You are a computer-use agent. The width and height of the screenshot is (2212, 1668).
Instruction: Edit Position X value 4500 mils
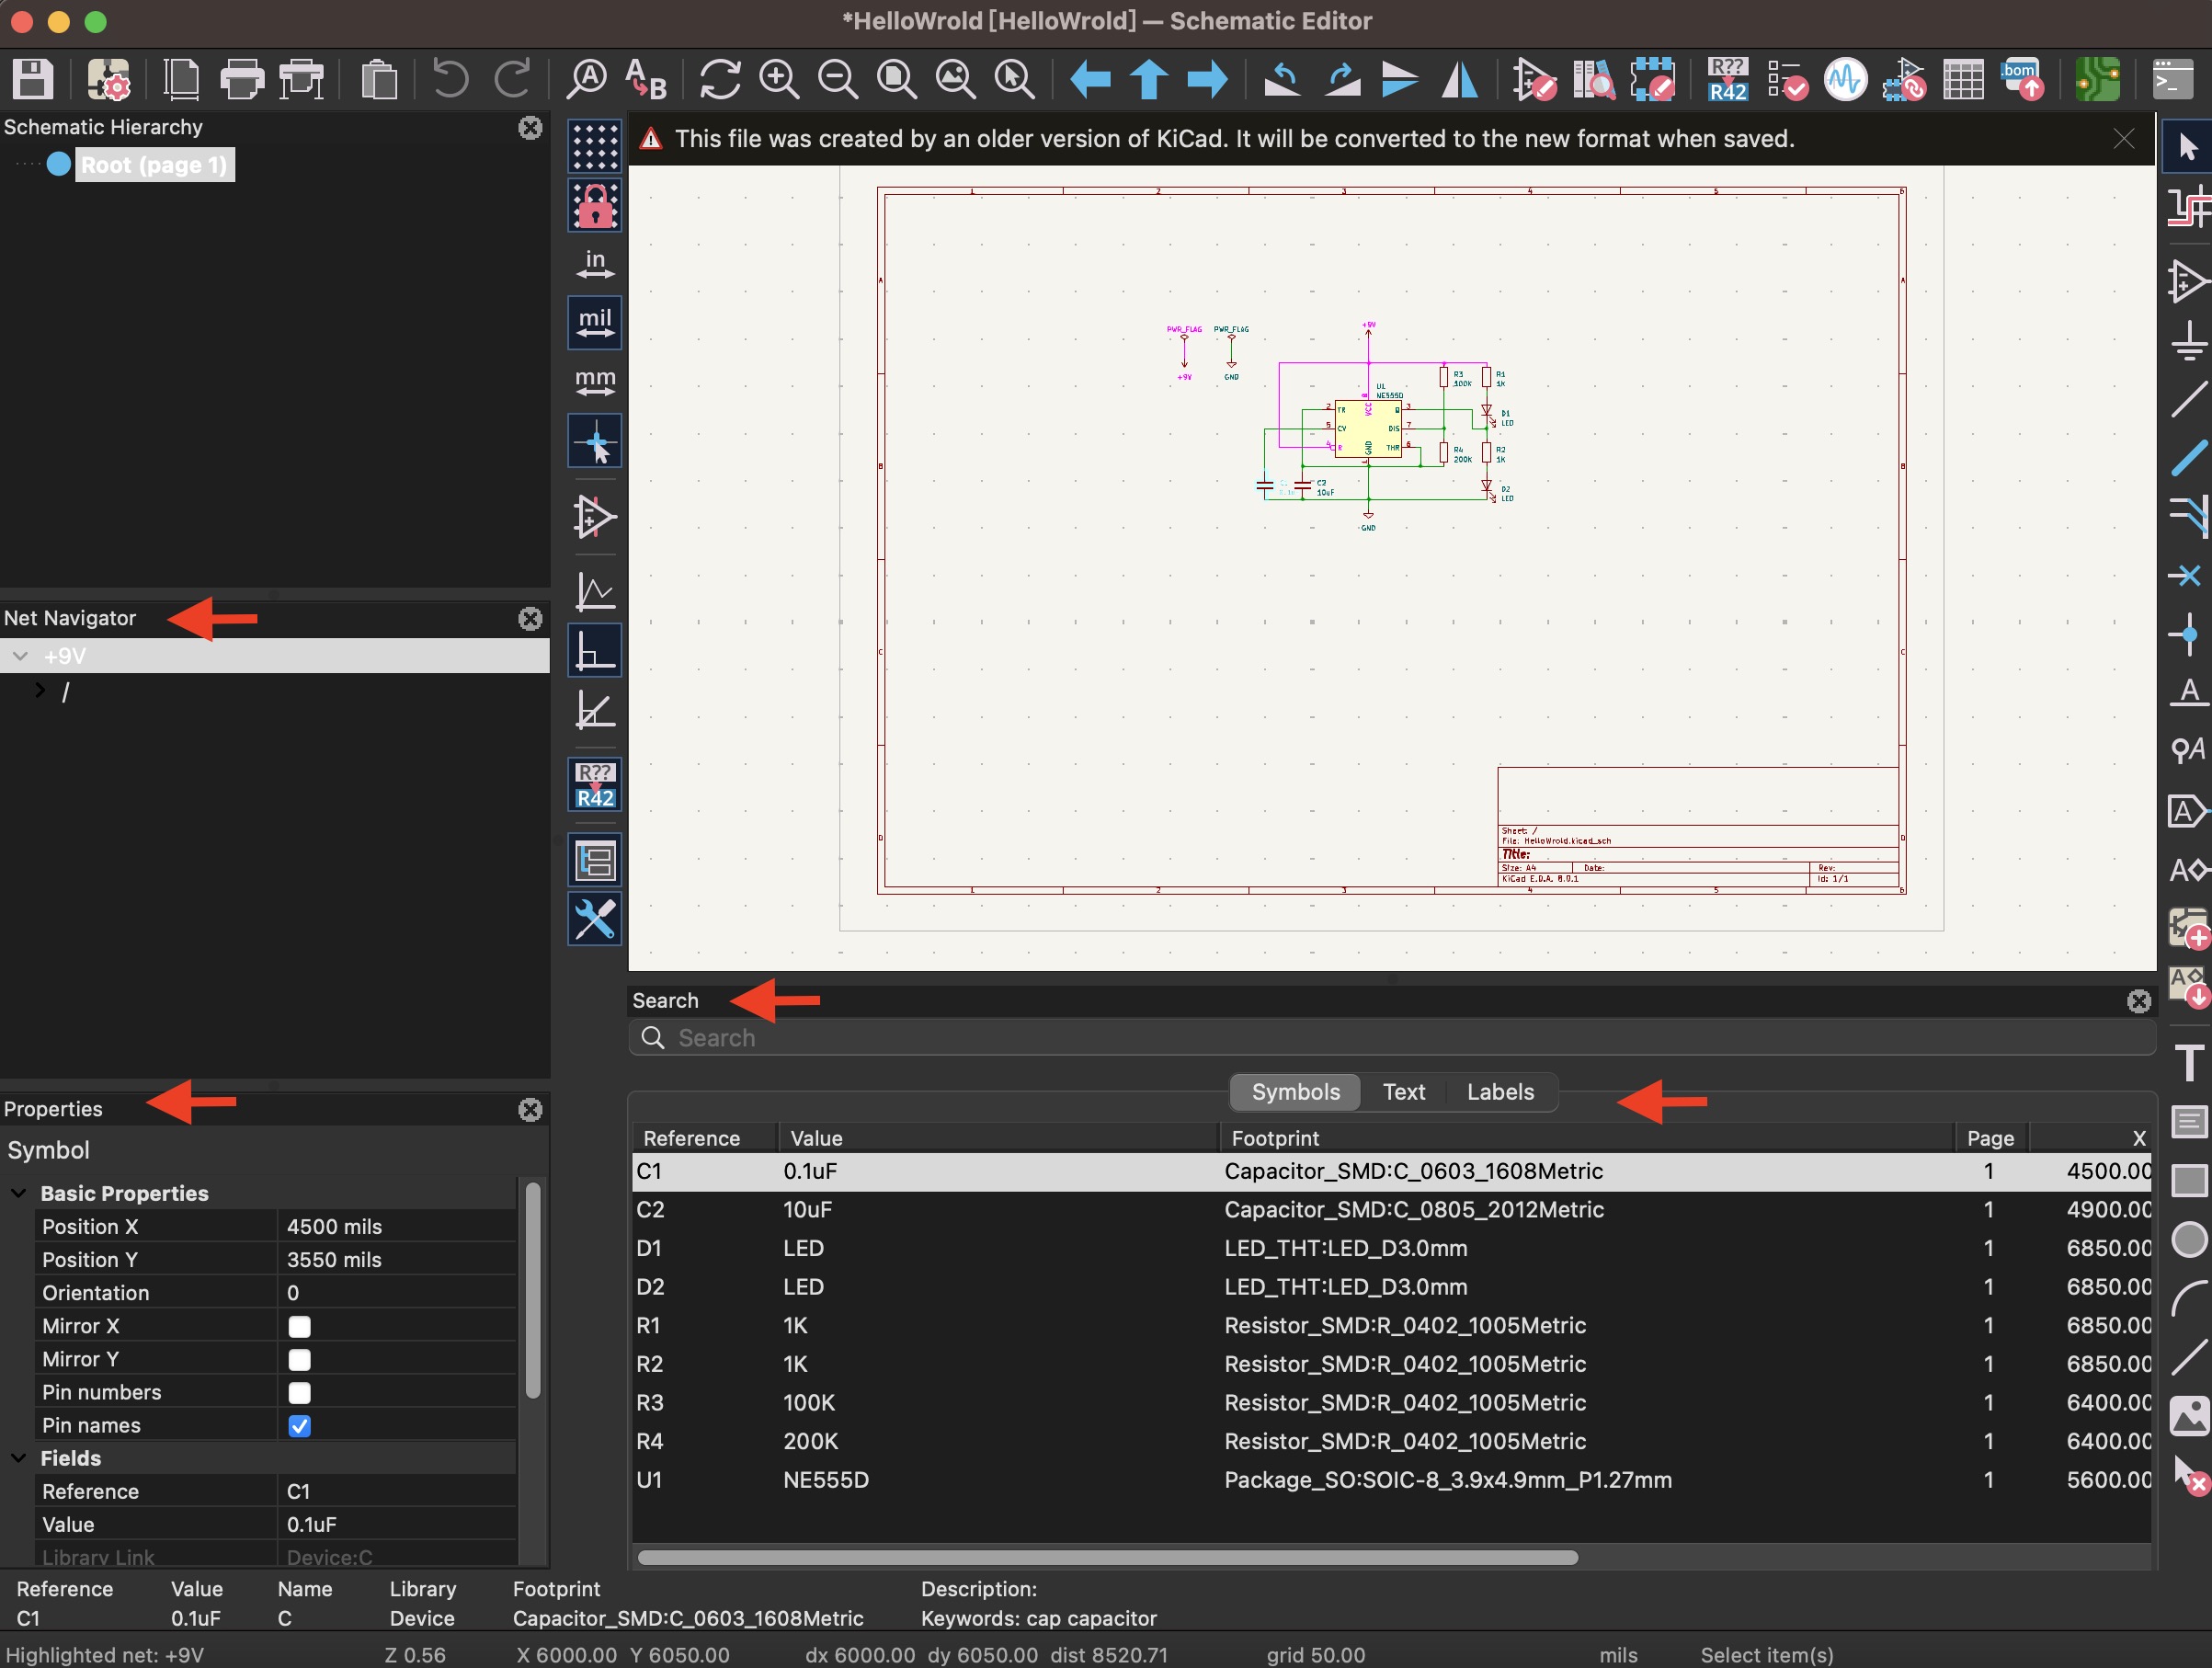[x=396, y=1226]
